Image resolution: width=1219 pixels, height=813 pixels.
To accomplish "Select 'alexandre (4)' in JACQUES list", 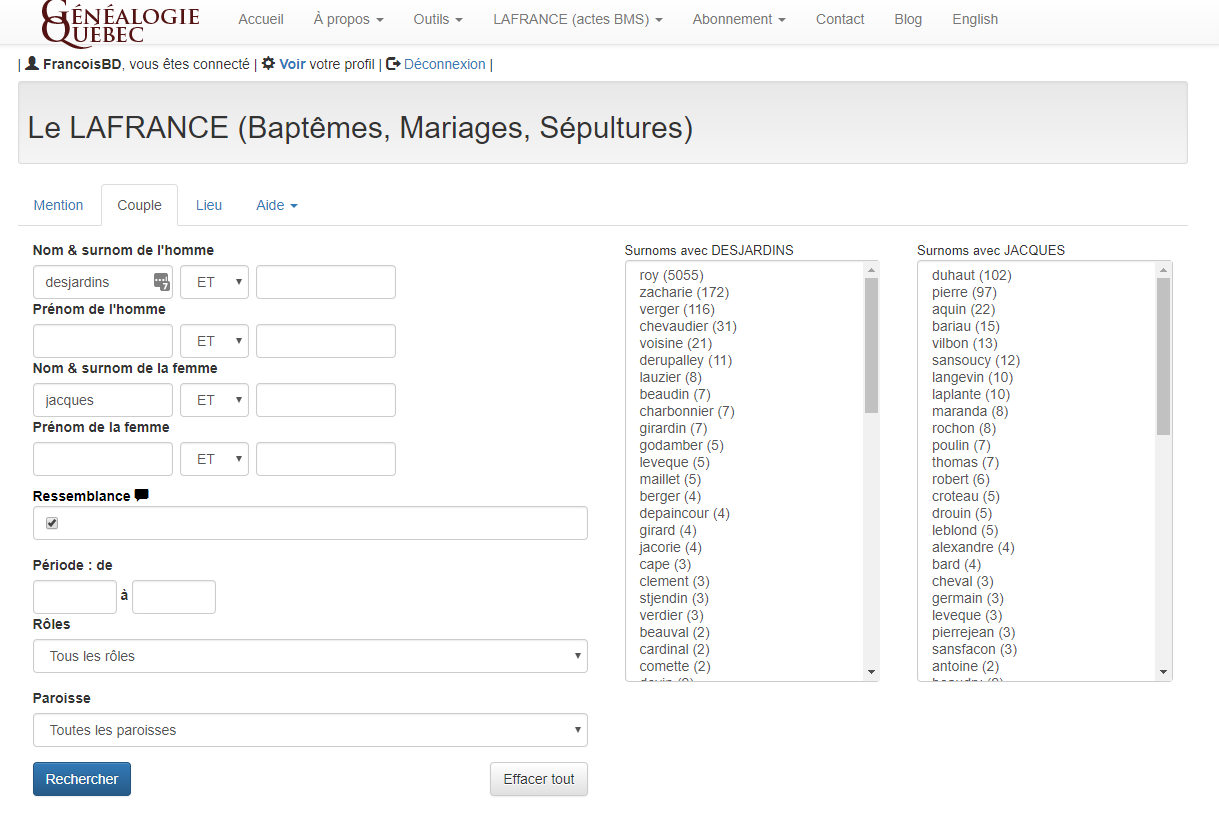I will point(973,547).
